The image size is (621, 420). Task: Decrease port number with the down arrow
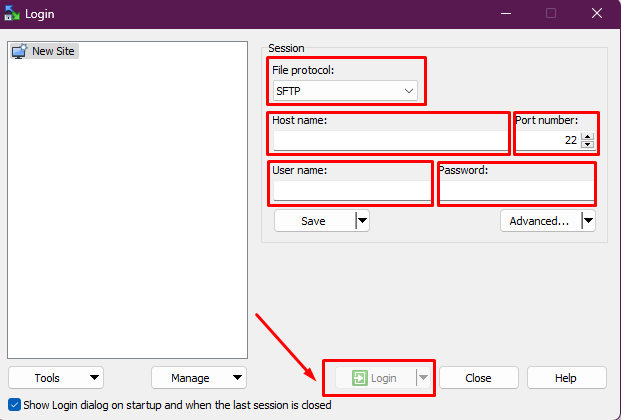pos(588,145)
